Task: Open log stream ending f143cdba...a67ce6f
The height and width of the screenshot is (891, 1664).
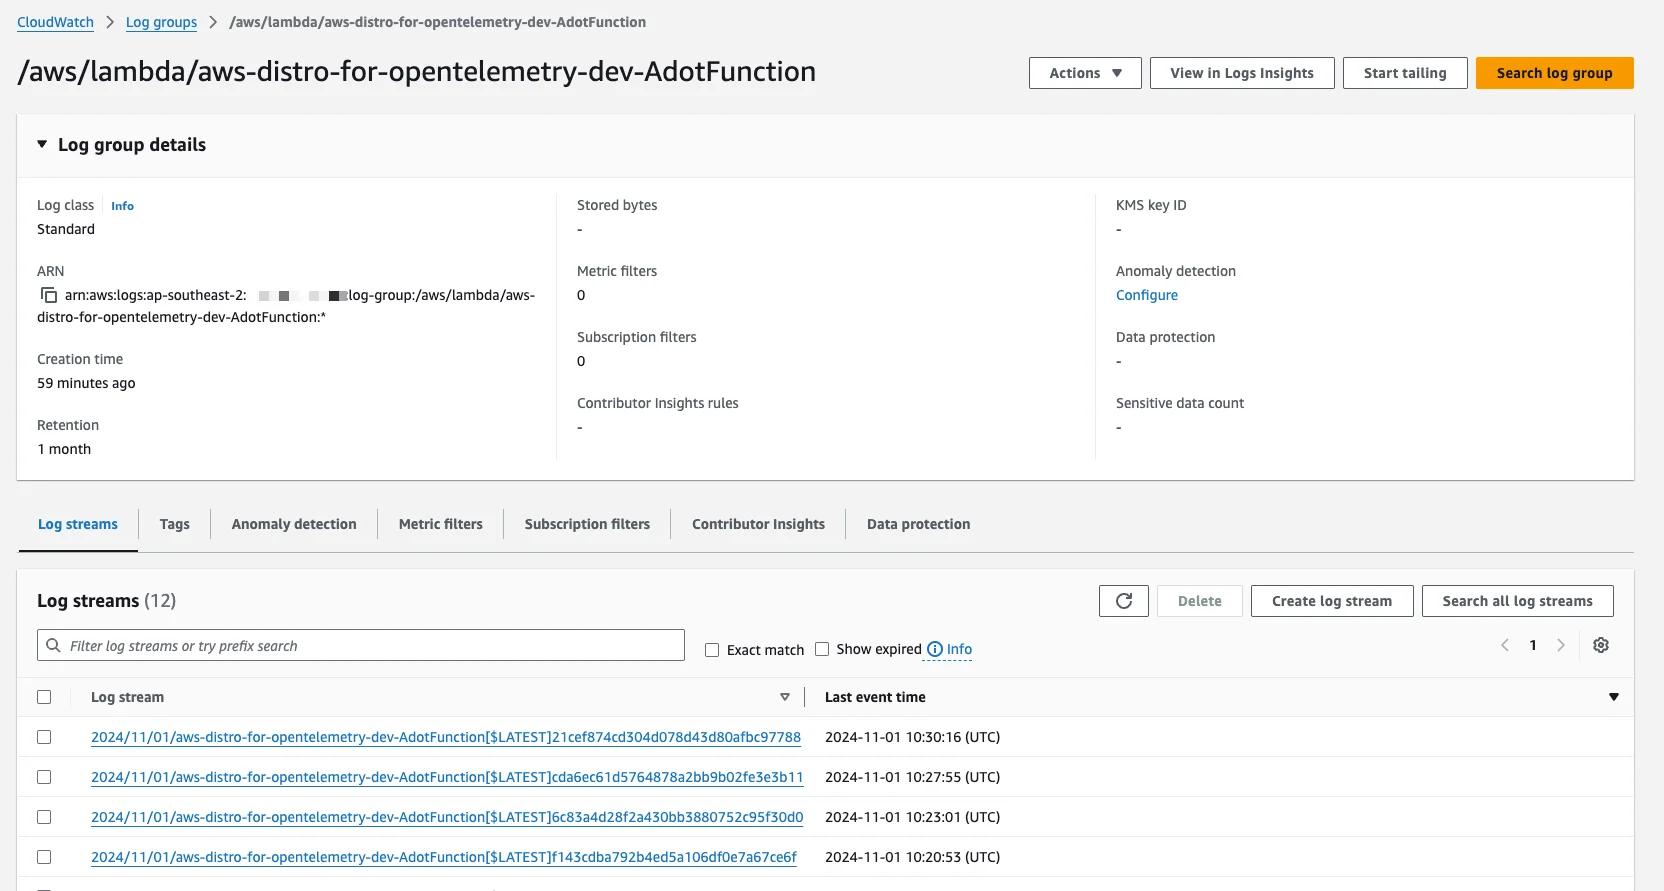Action: (444, 857)
